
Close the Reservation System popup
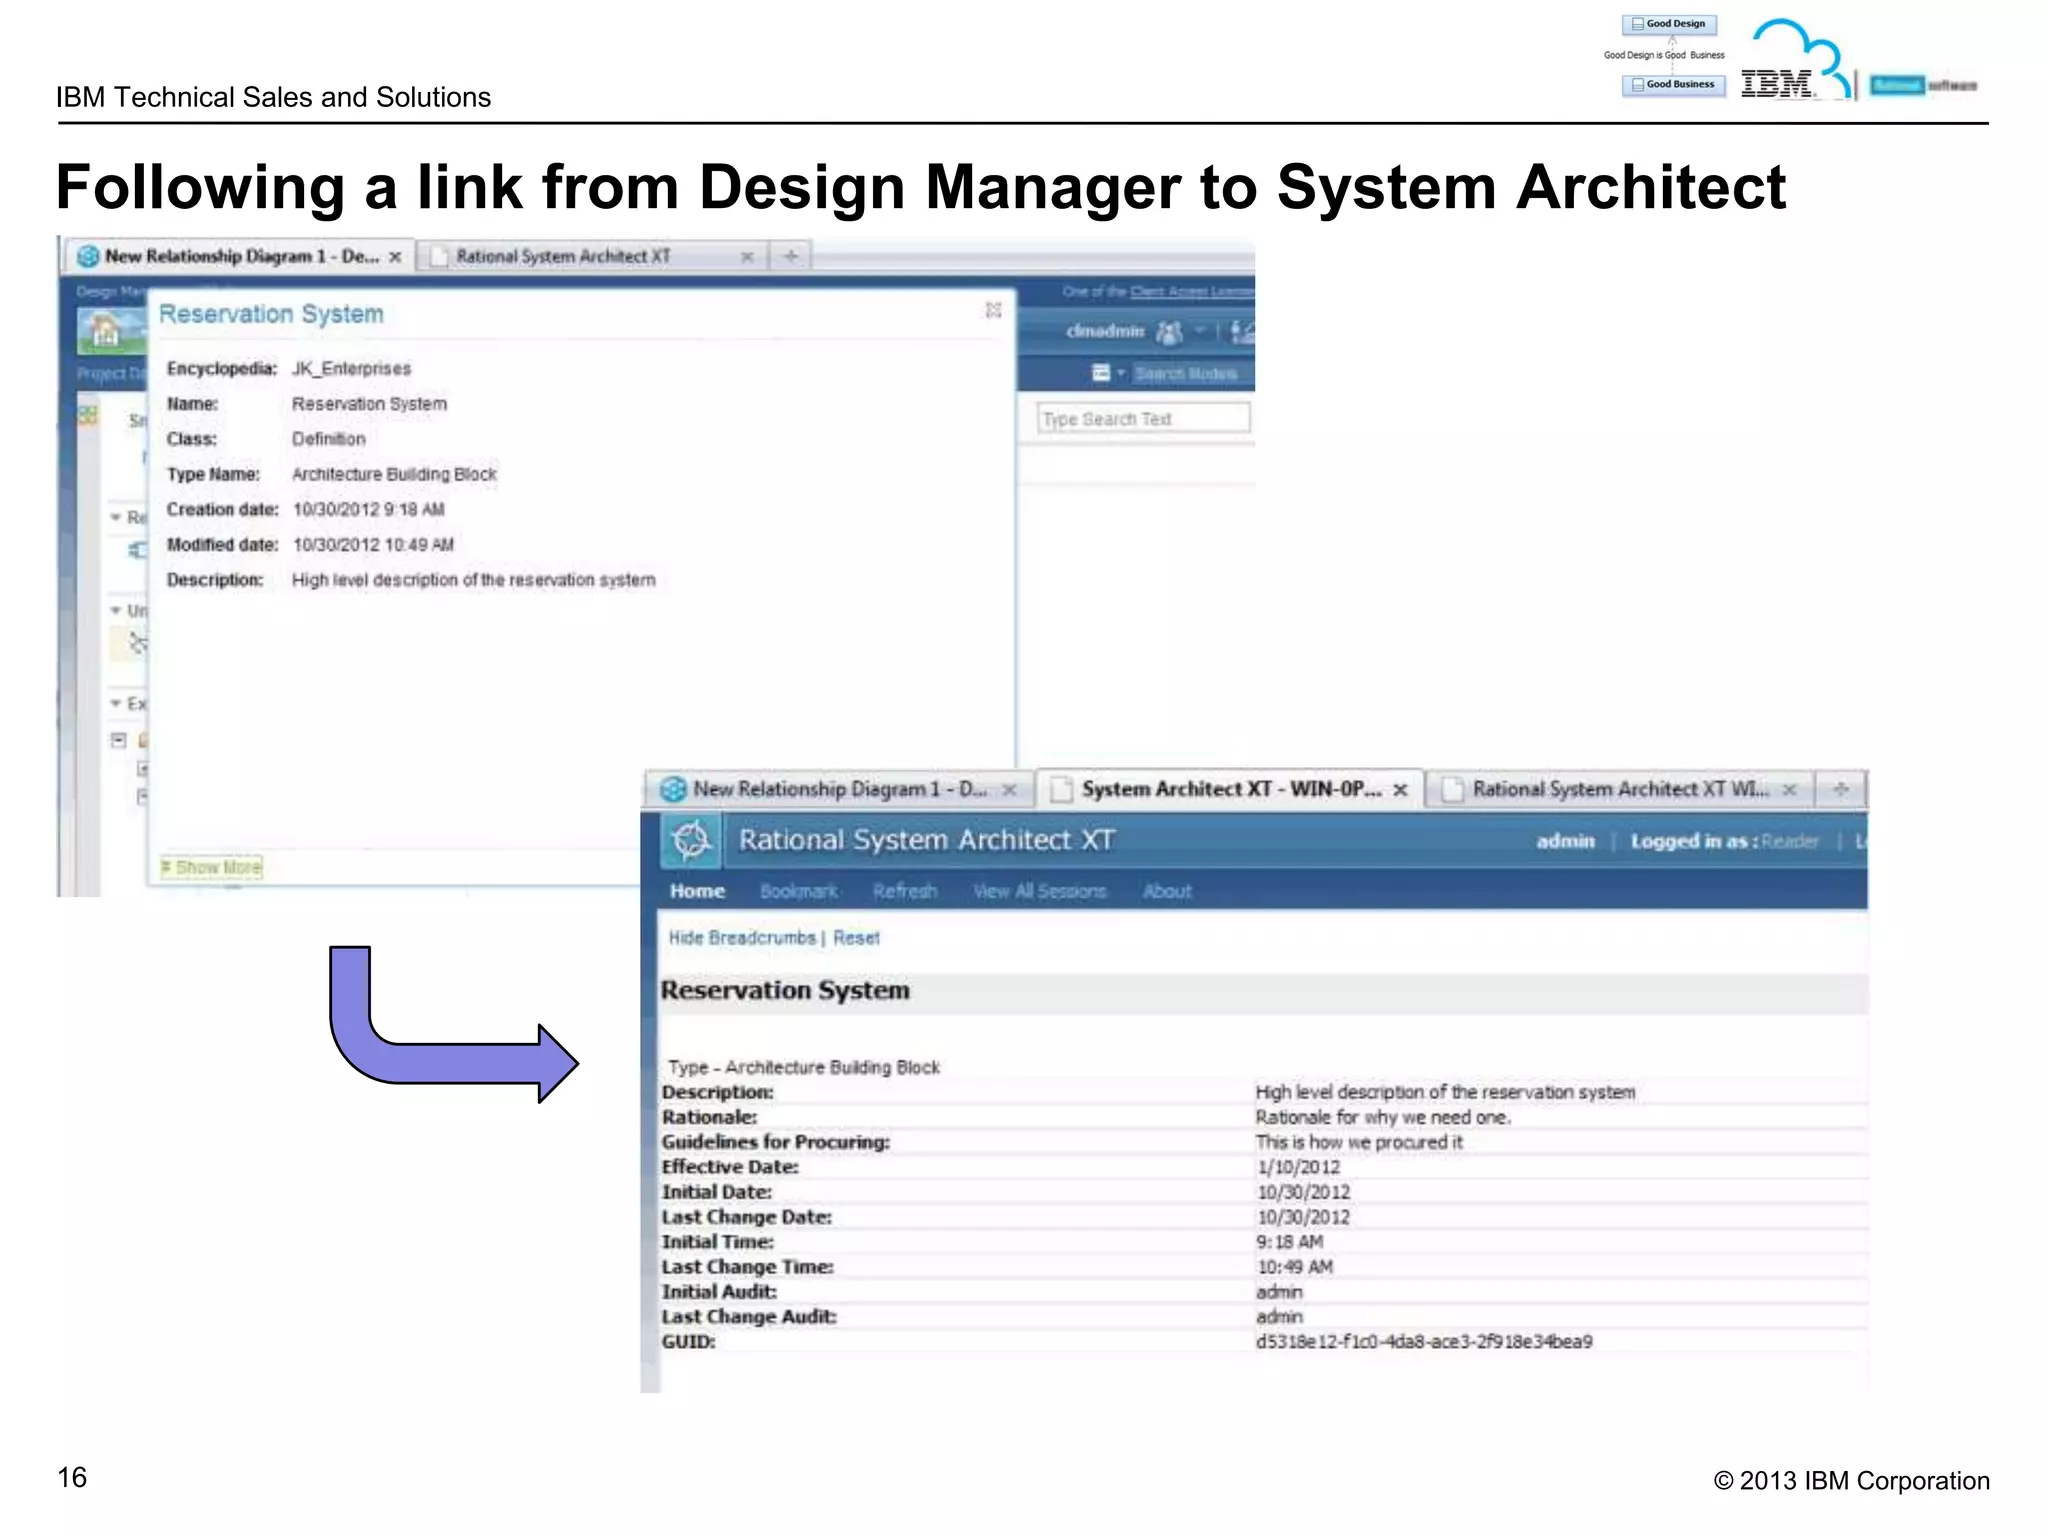tap(993, 310)
